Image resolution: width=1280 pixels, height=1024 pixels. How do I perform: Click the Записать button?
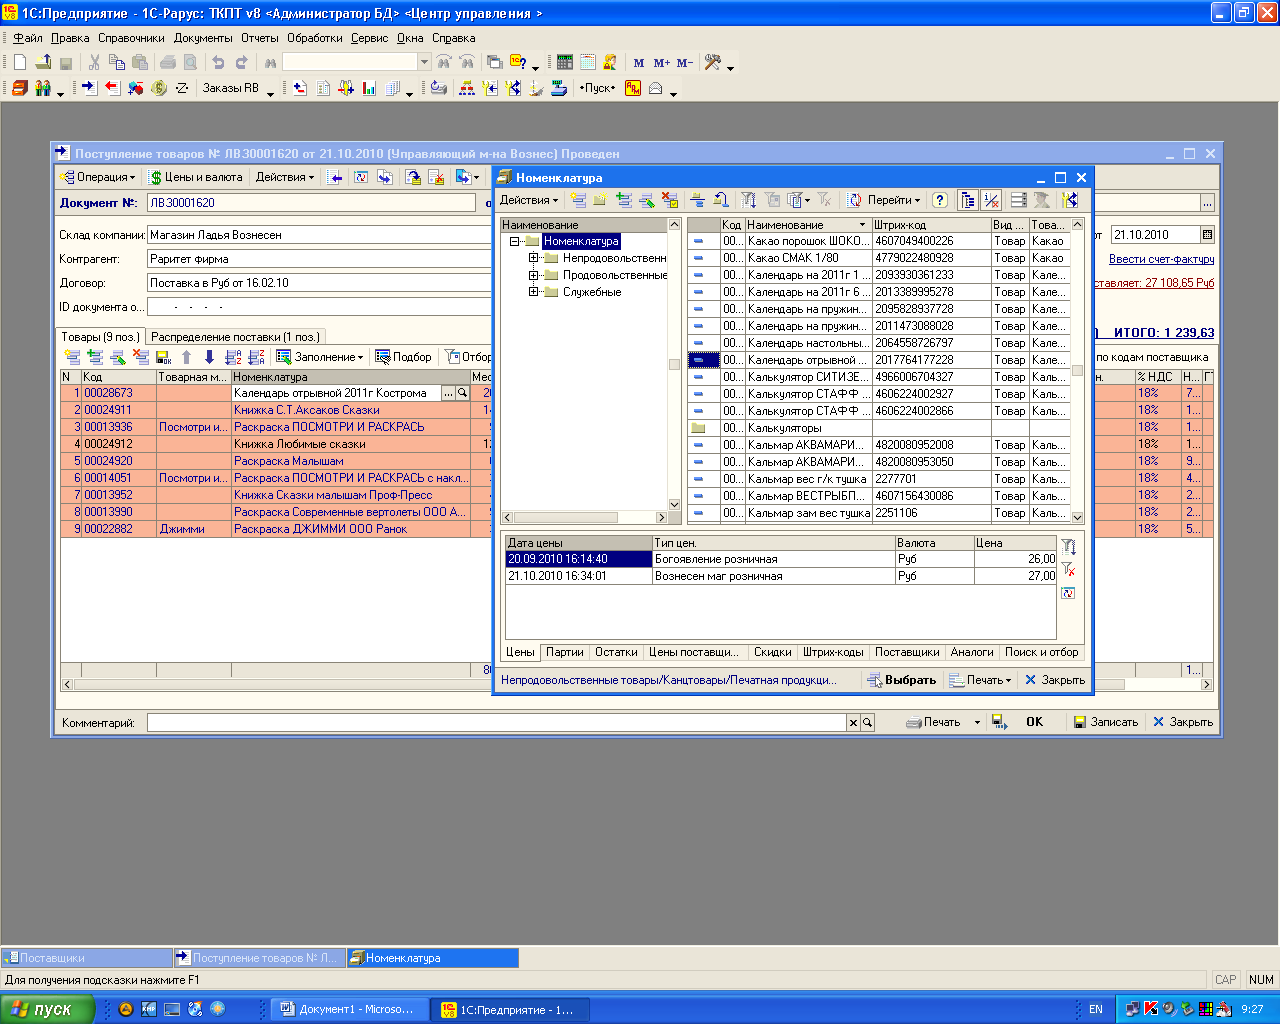click(1105, 722)
